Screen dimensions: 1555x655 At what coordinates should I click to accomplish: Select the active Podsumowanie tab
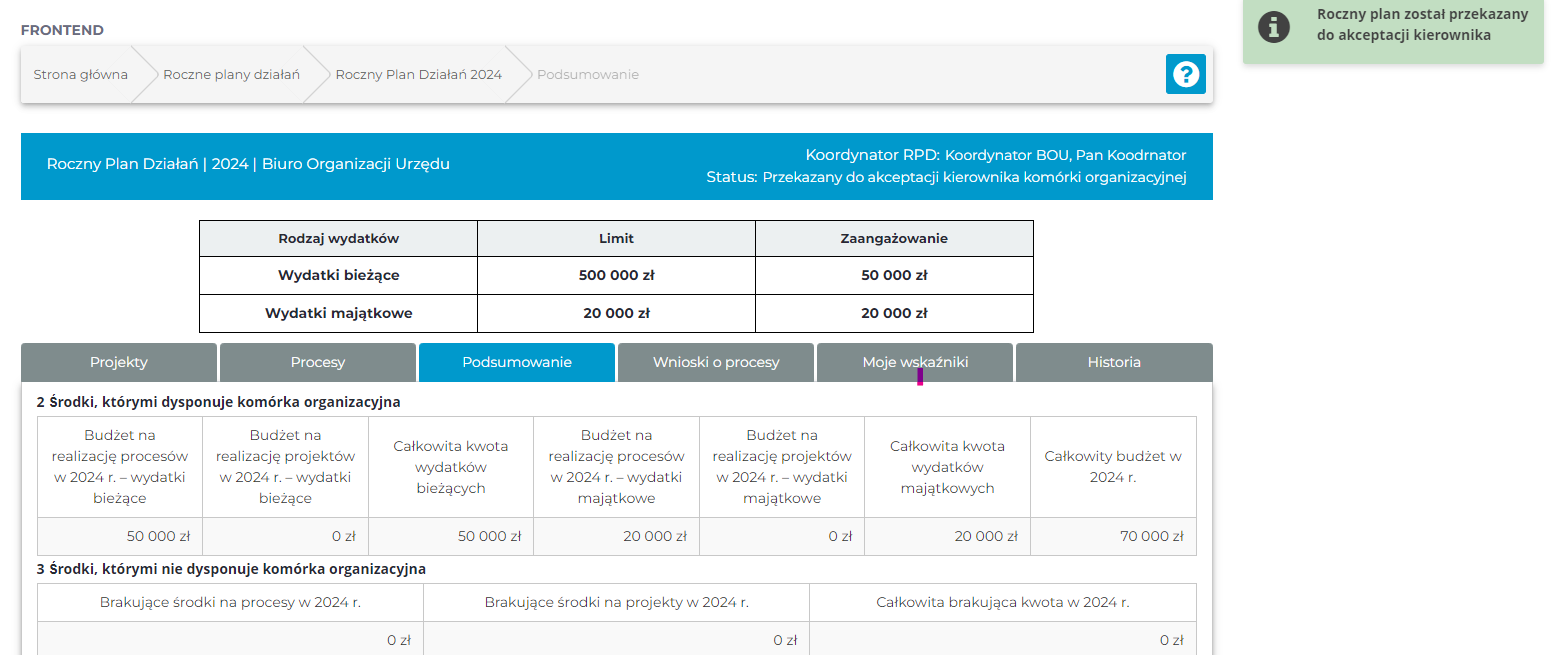516,362
